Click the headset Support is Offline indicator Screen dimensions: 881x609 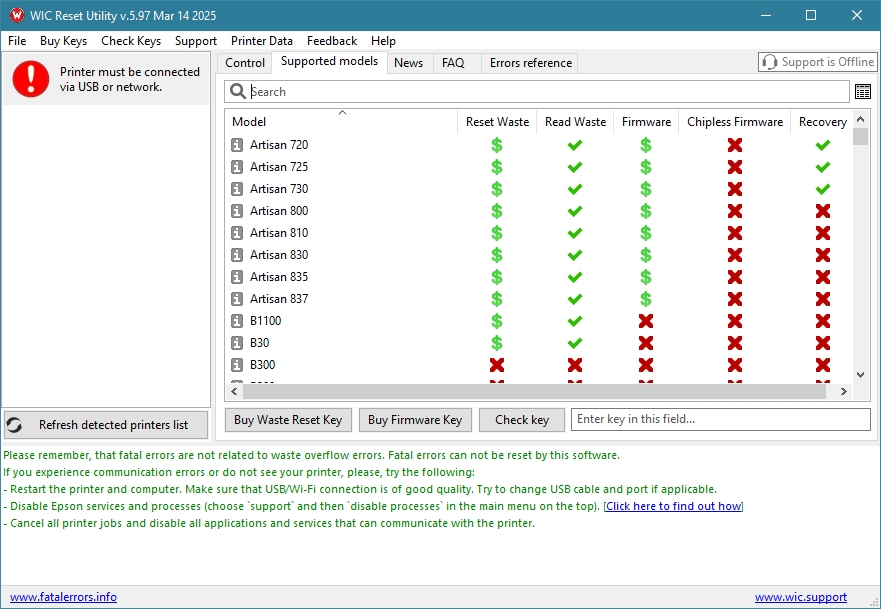tap(816, 62)
